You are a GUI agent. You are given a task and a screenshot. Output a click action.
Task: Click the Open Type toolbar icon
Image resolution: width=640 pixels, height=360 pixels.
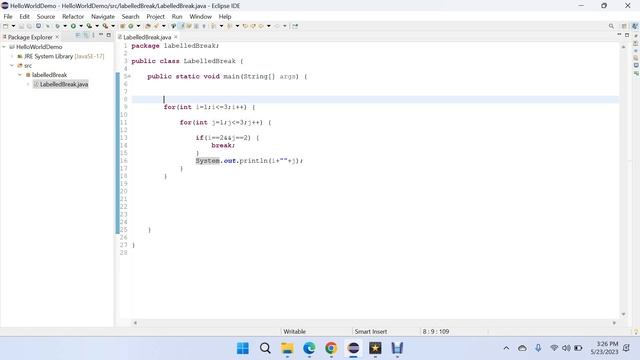[x=148, y=26]
